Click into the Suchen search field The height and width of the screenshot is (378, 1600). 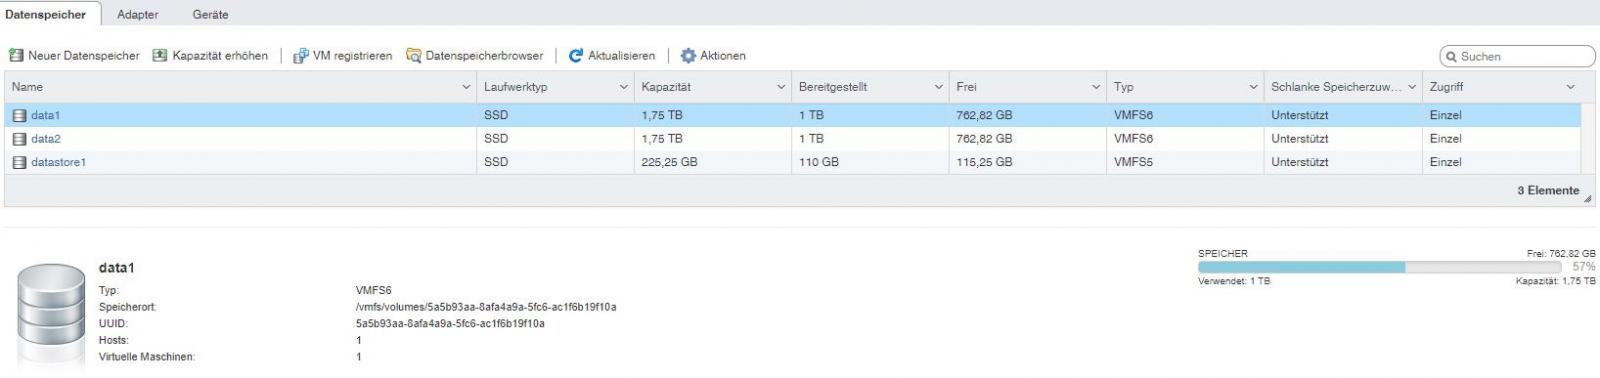pos(1517,57)
